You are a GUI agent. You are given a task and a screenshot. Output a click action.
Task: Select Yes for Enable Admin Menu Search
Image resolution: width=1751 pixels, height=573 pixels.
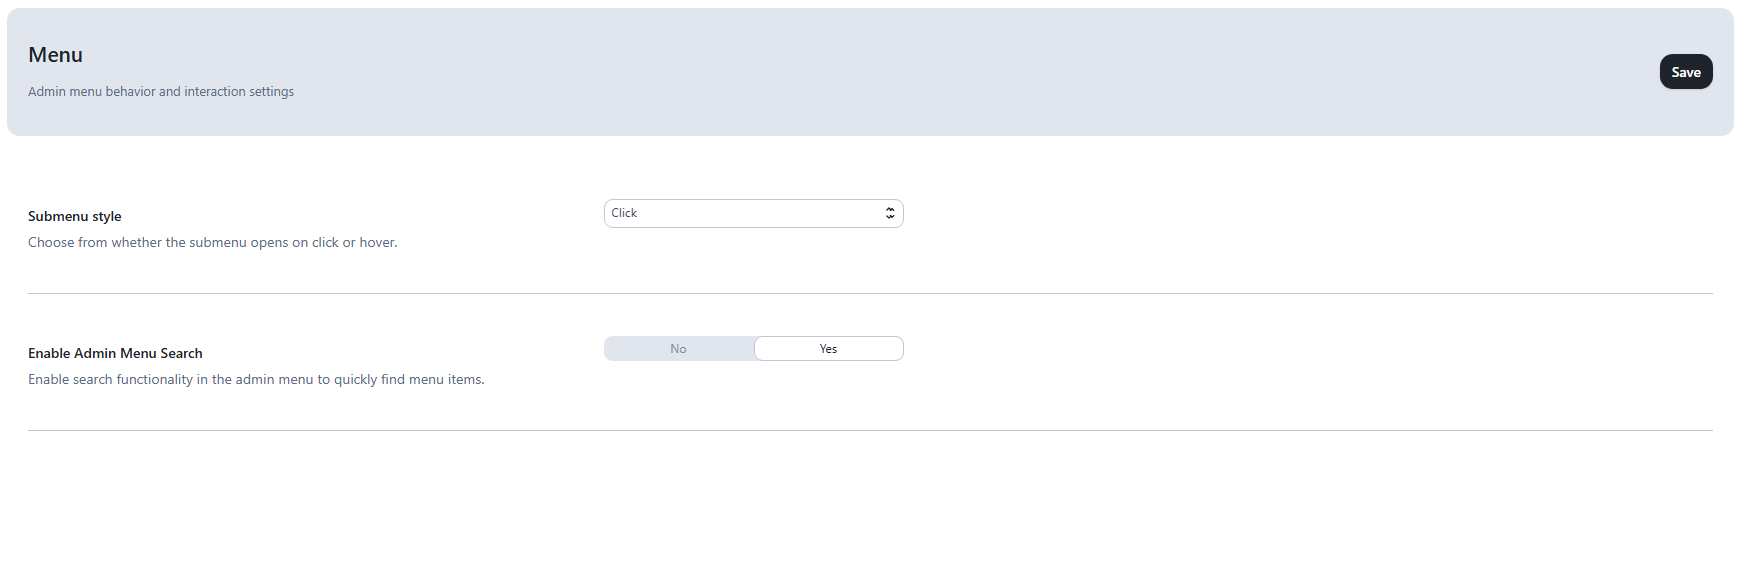pyautogui.click(x=828, y=349)
